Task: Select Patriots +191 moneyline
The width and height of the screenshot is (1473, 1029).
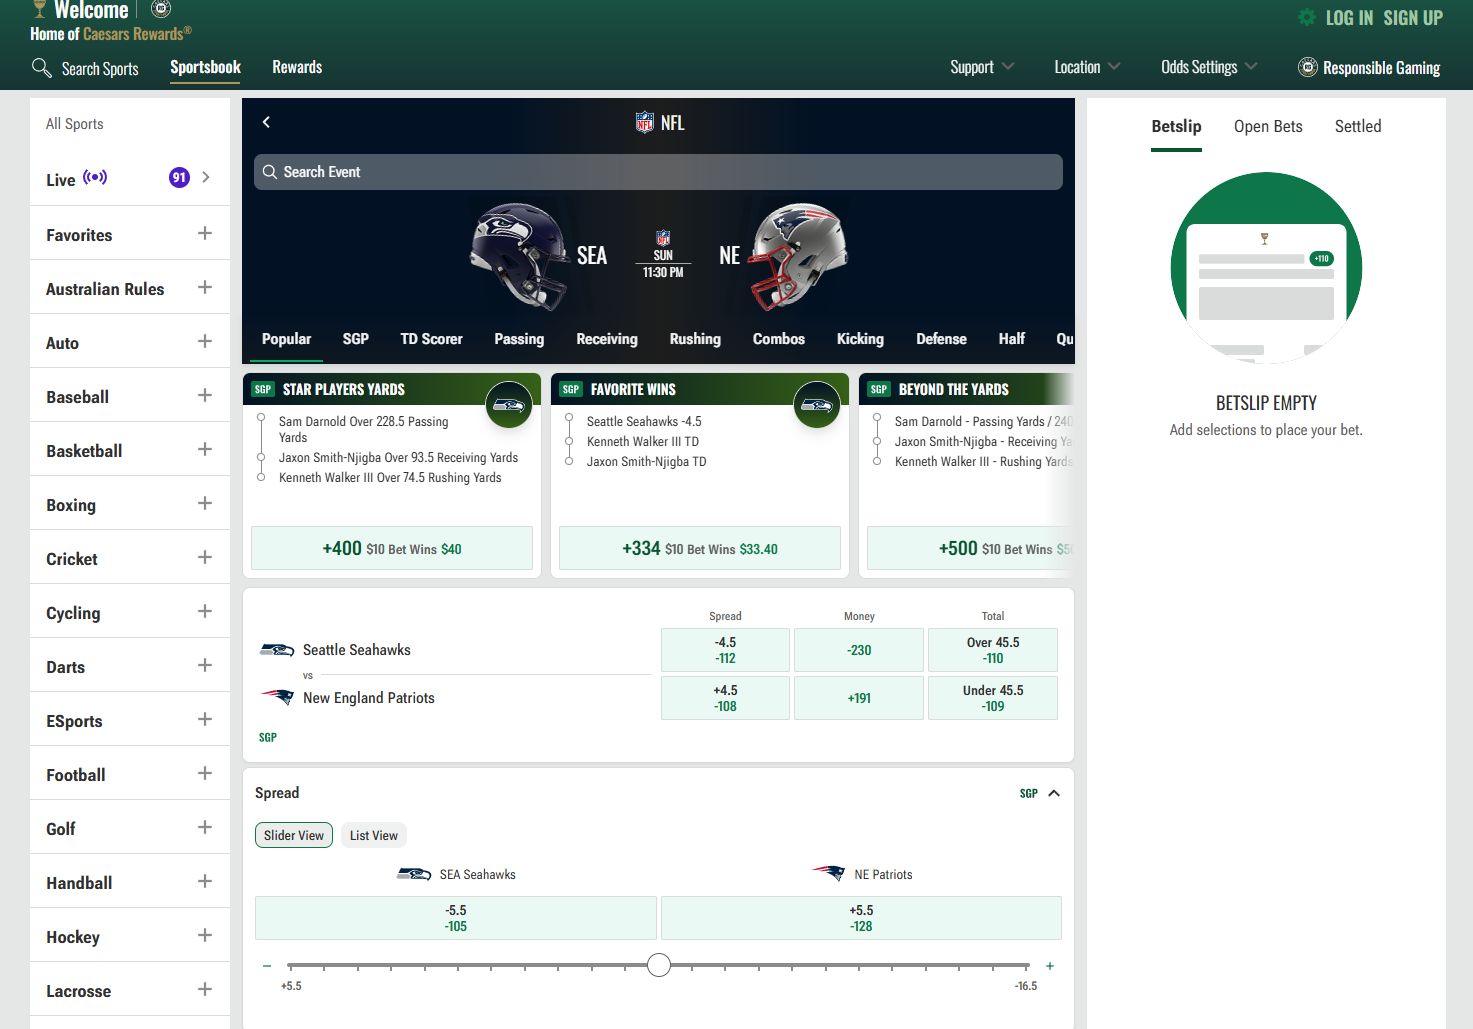Action: [859, 698]
